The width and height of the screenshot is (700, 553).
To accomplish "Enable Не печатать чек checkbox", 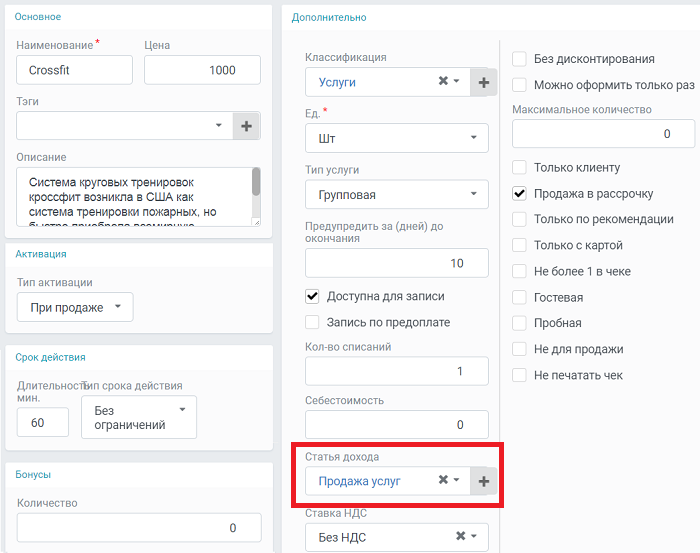I will (x=519, y=375).
